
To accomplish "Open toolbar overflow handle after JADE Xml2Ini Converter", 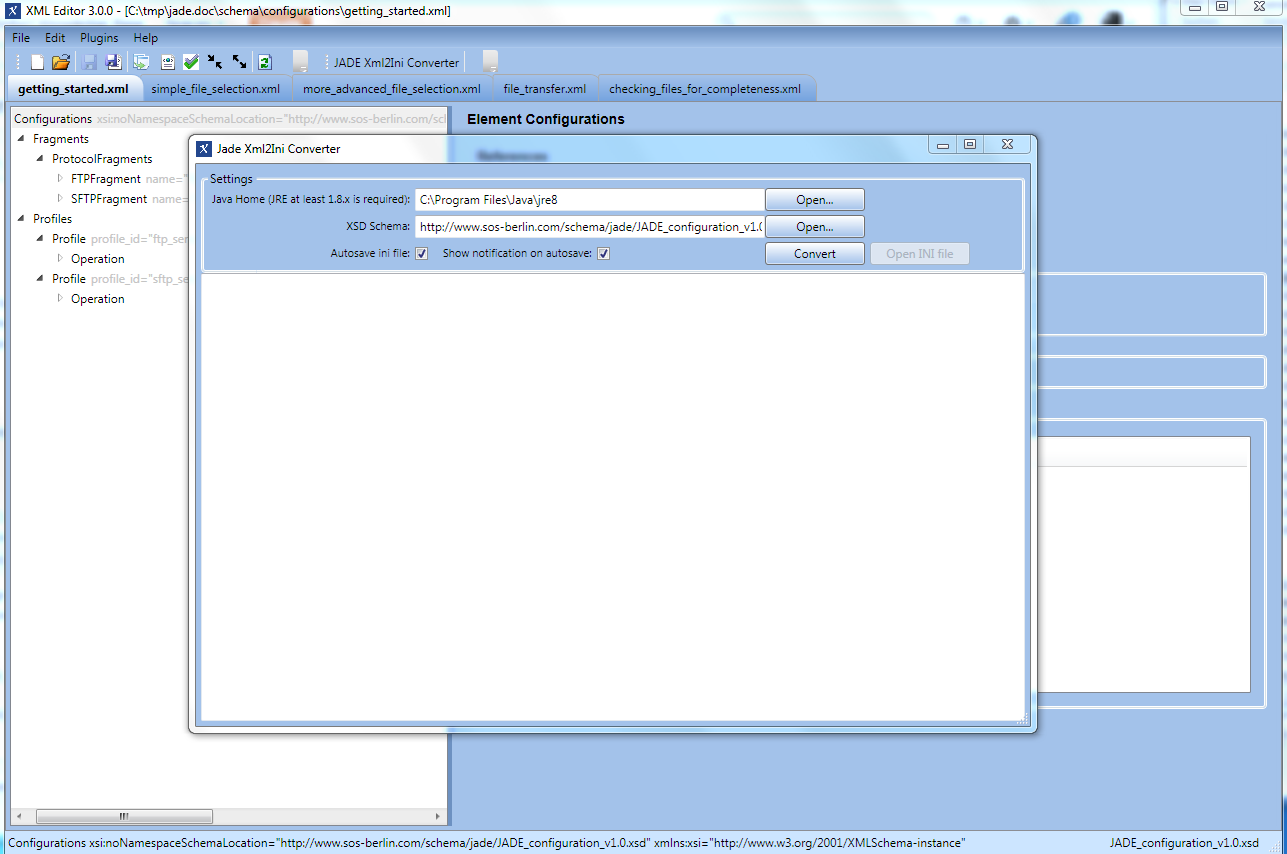I will [490, 62].
